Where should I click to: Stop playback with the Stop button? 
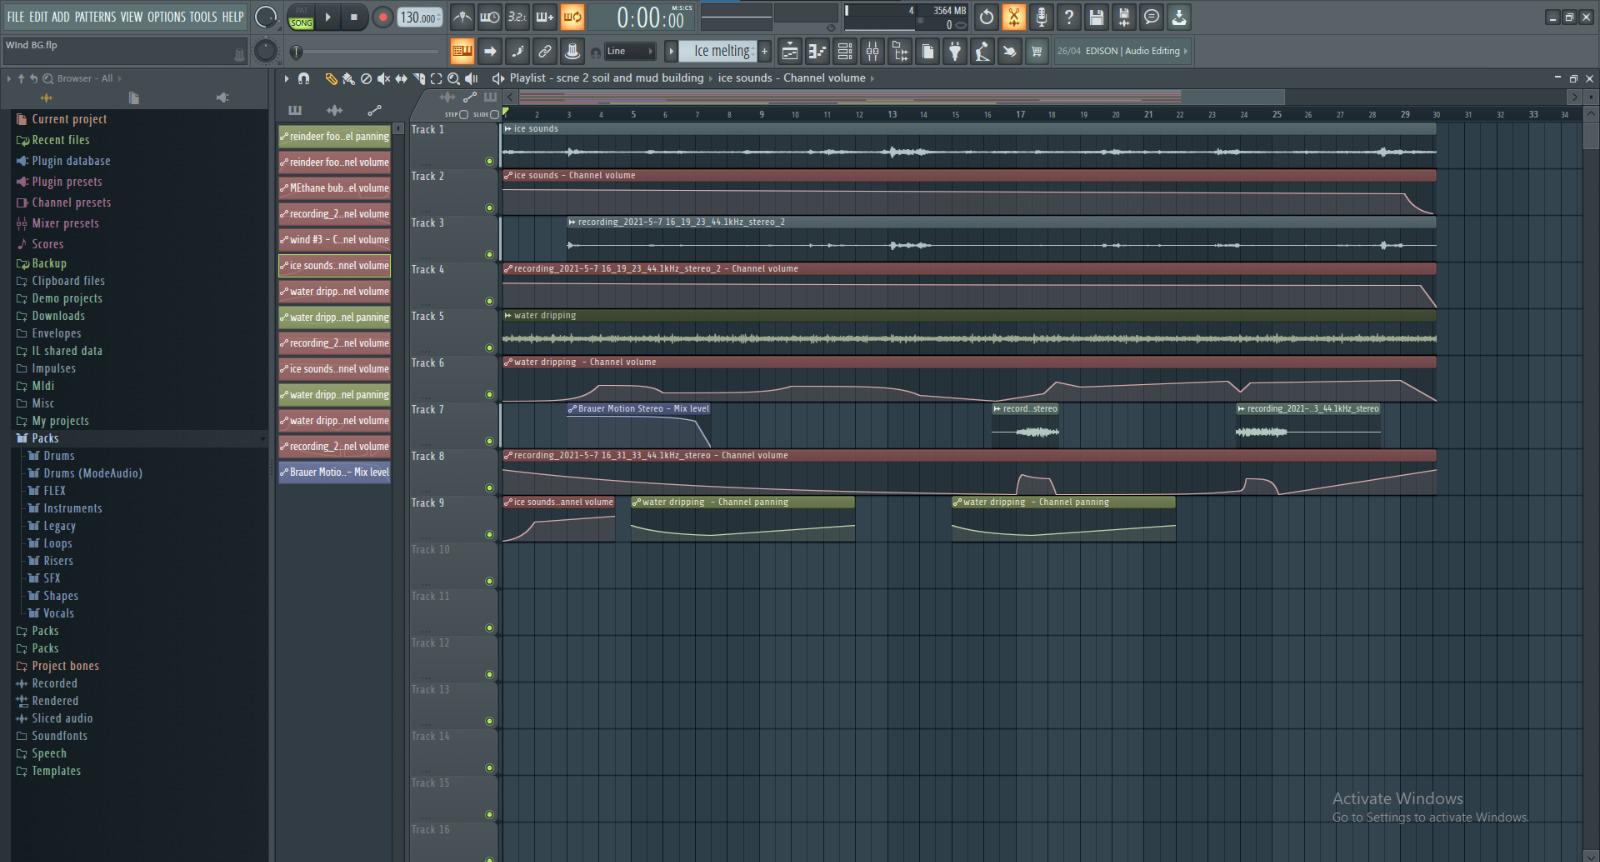pos(354,17)
